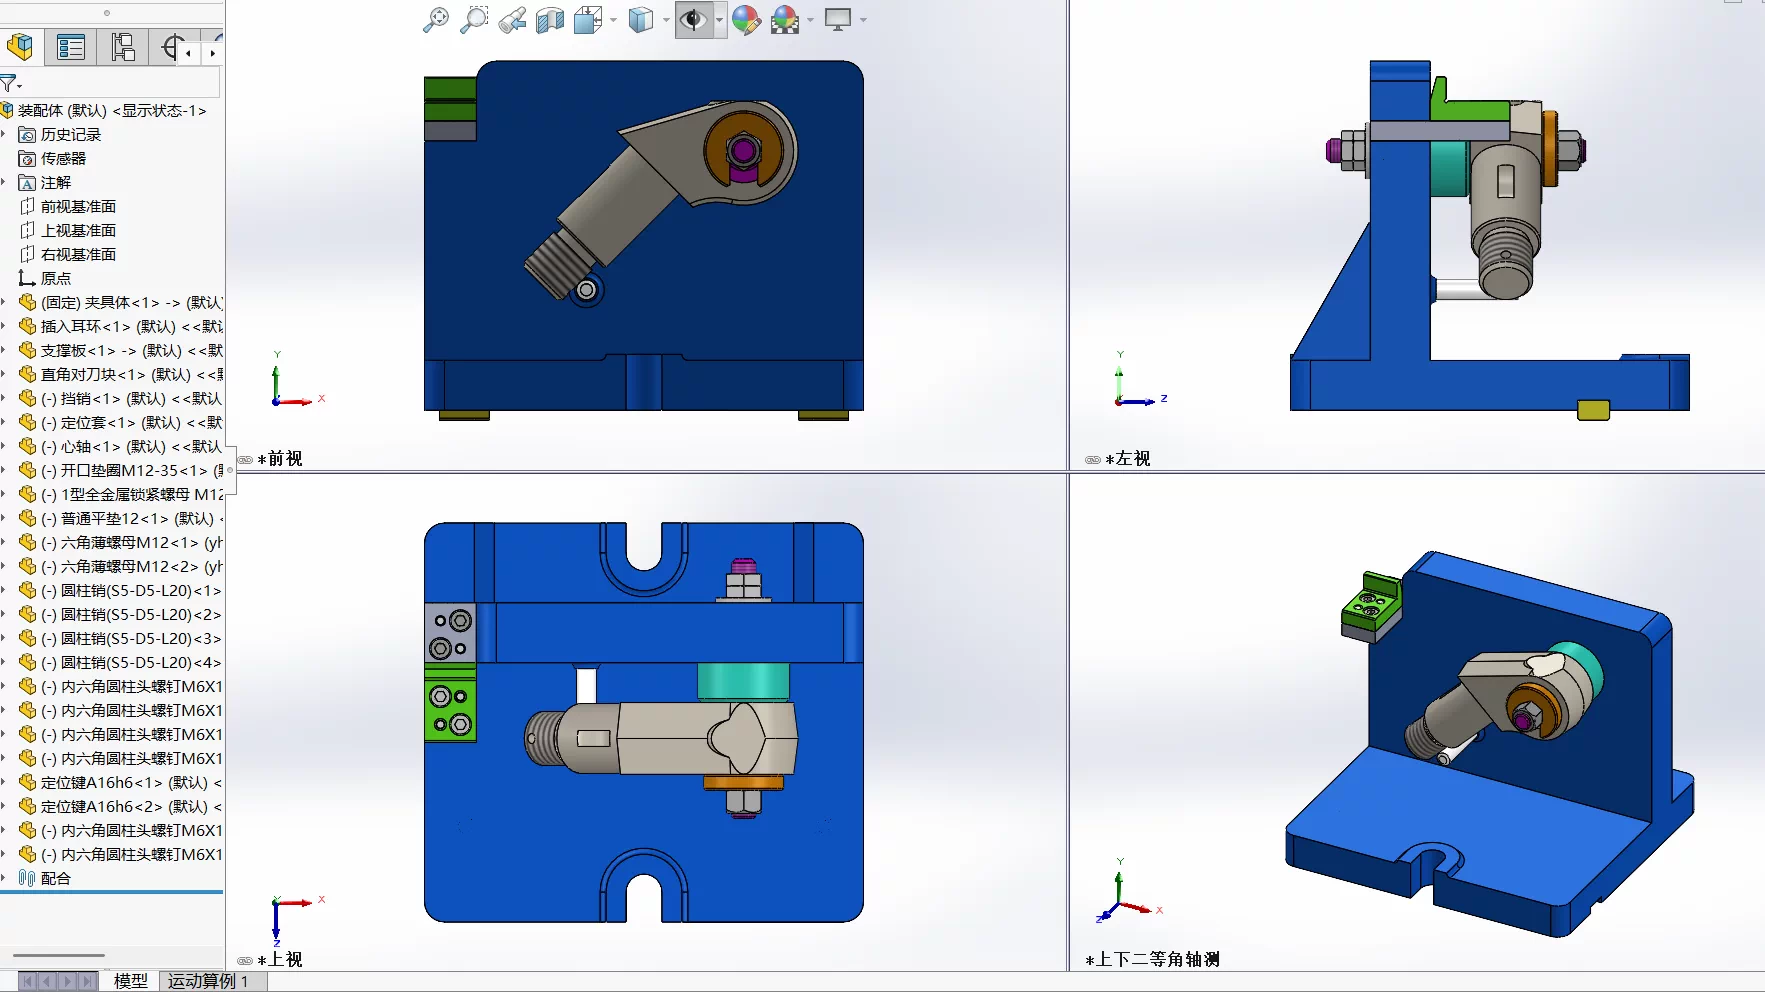Select the 右视基准面 plane

click(78, 254)
